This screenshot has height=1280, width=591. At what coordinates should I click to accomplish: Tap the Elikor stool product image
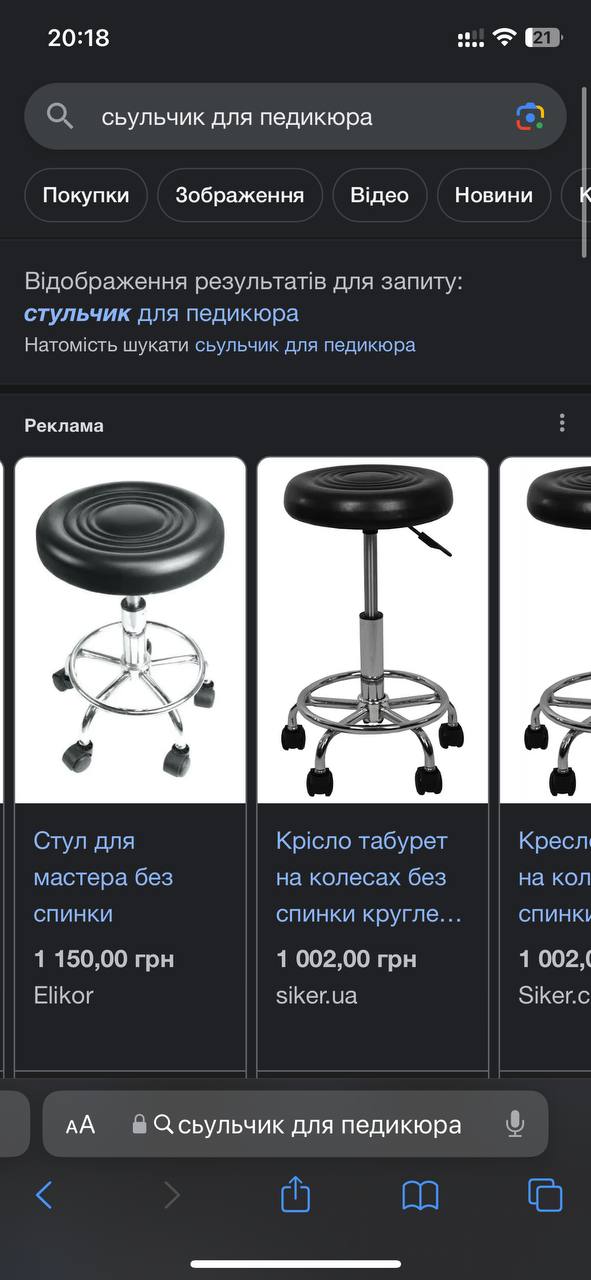pos(130,630)
